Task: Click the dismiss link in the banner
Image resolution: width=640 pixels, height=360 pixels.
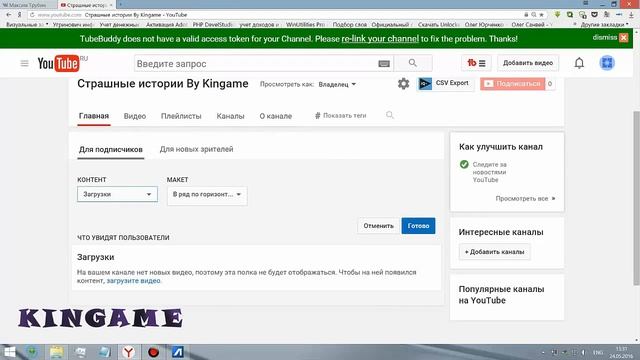Action: pyautogui.click(x=604, y=37)
